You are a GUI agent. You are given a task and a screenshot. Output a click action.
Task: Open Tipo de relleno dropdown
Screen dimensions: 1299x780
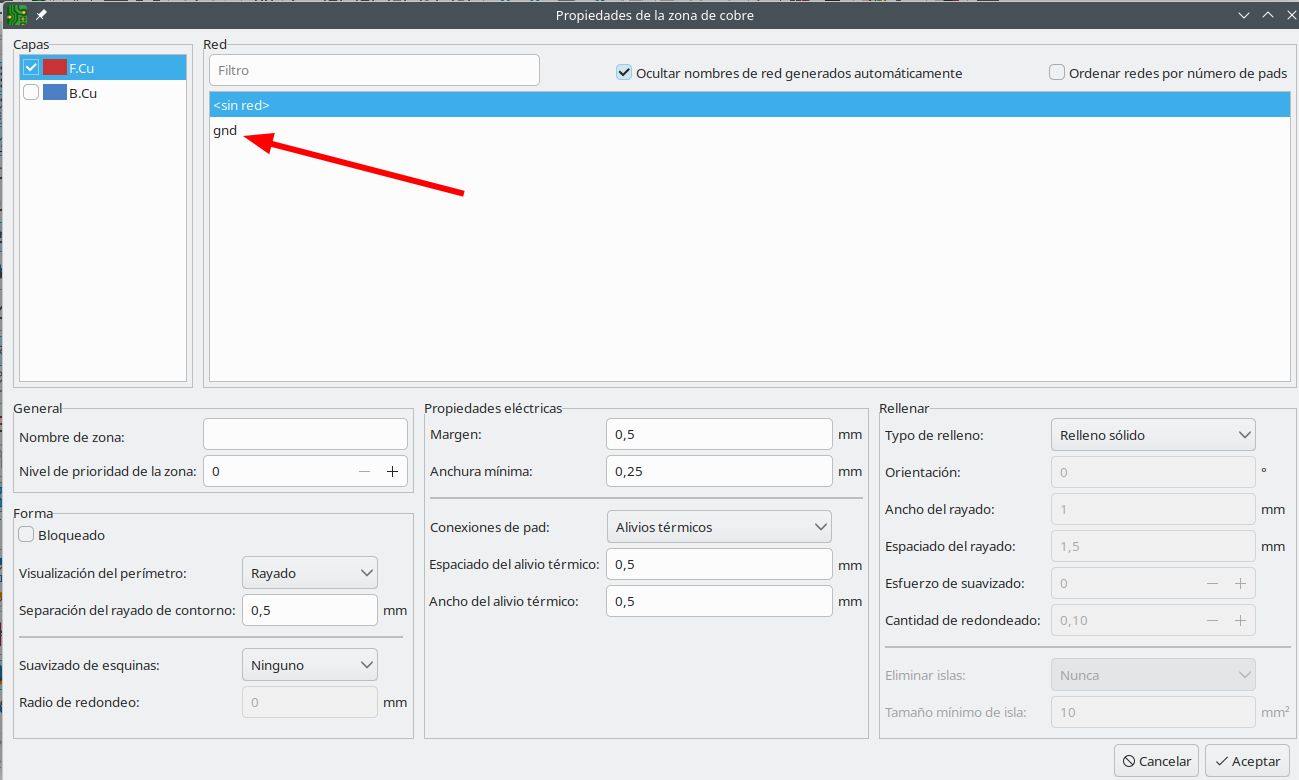[1153, 435]
